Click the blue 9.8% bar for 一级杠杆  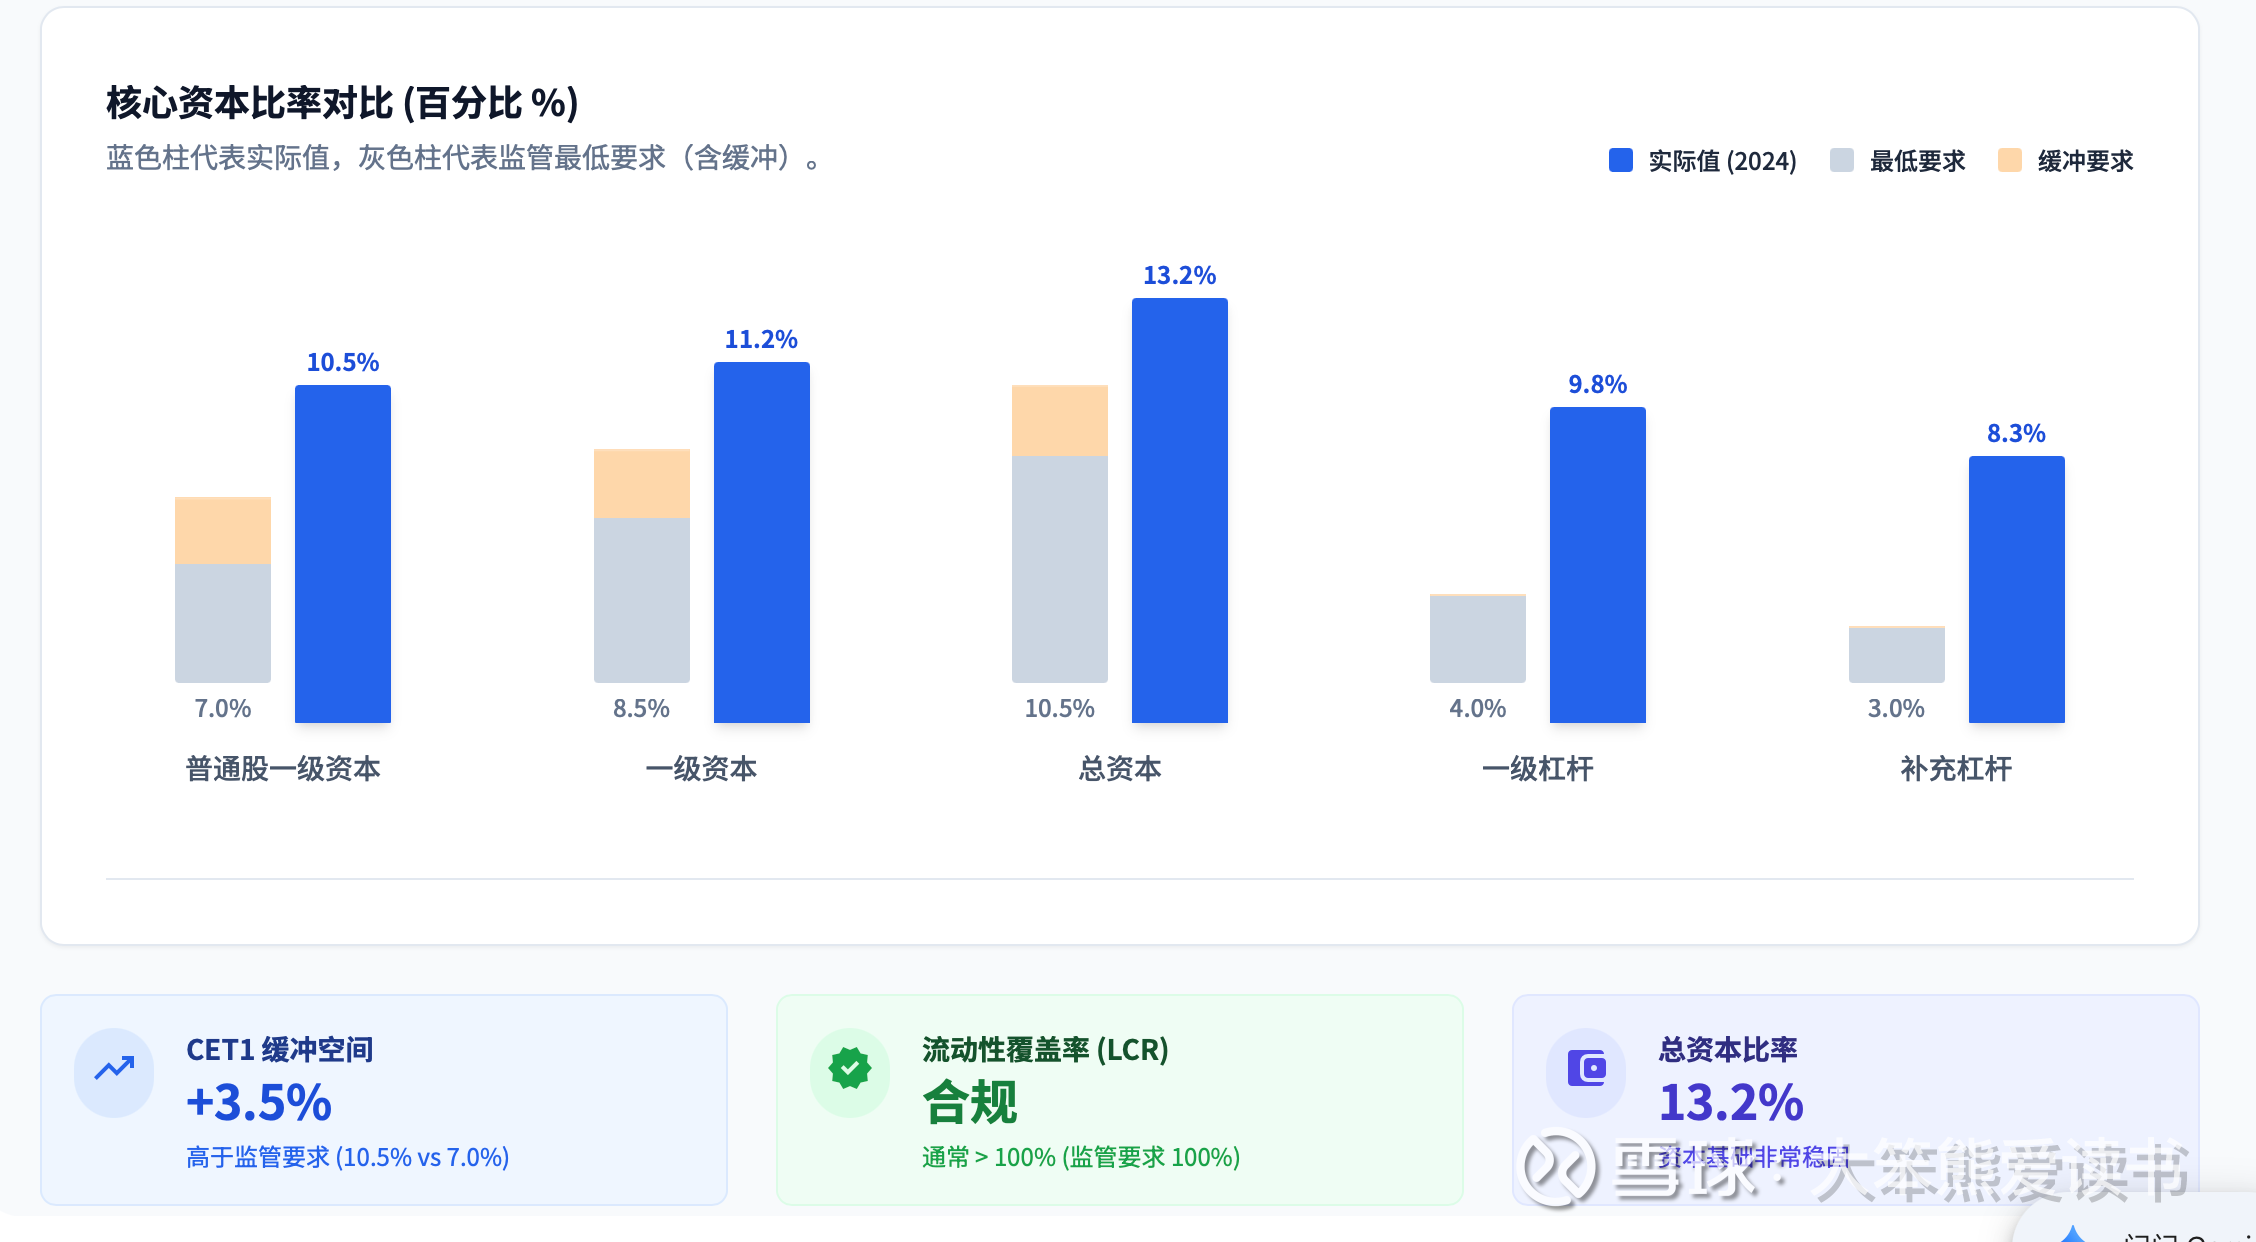click(x=1598, y=564)
